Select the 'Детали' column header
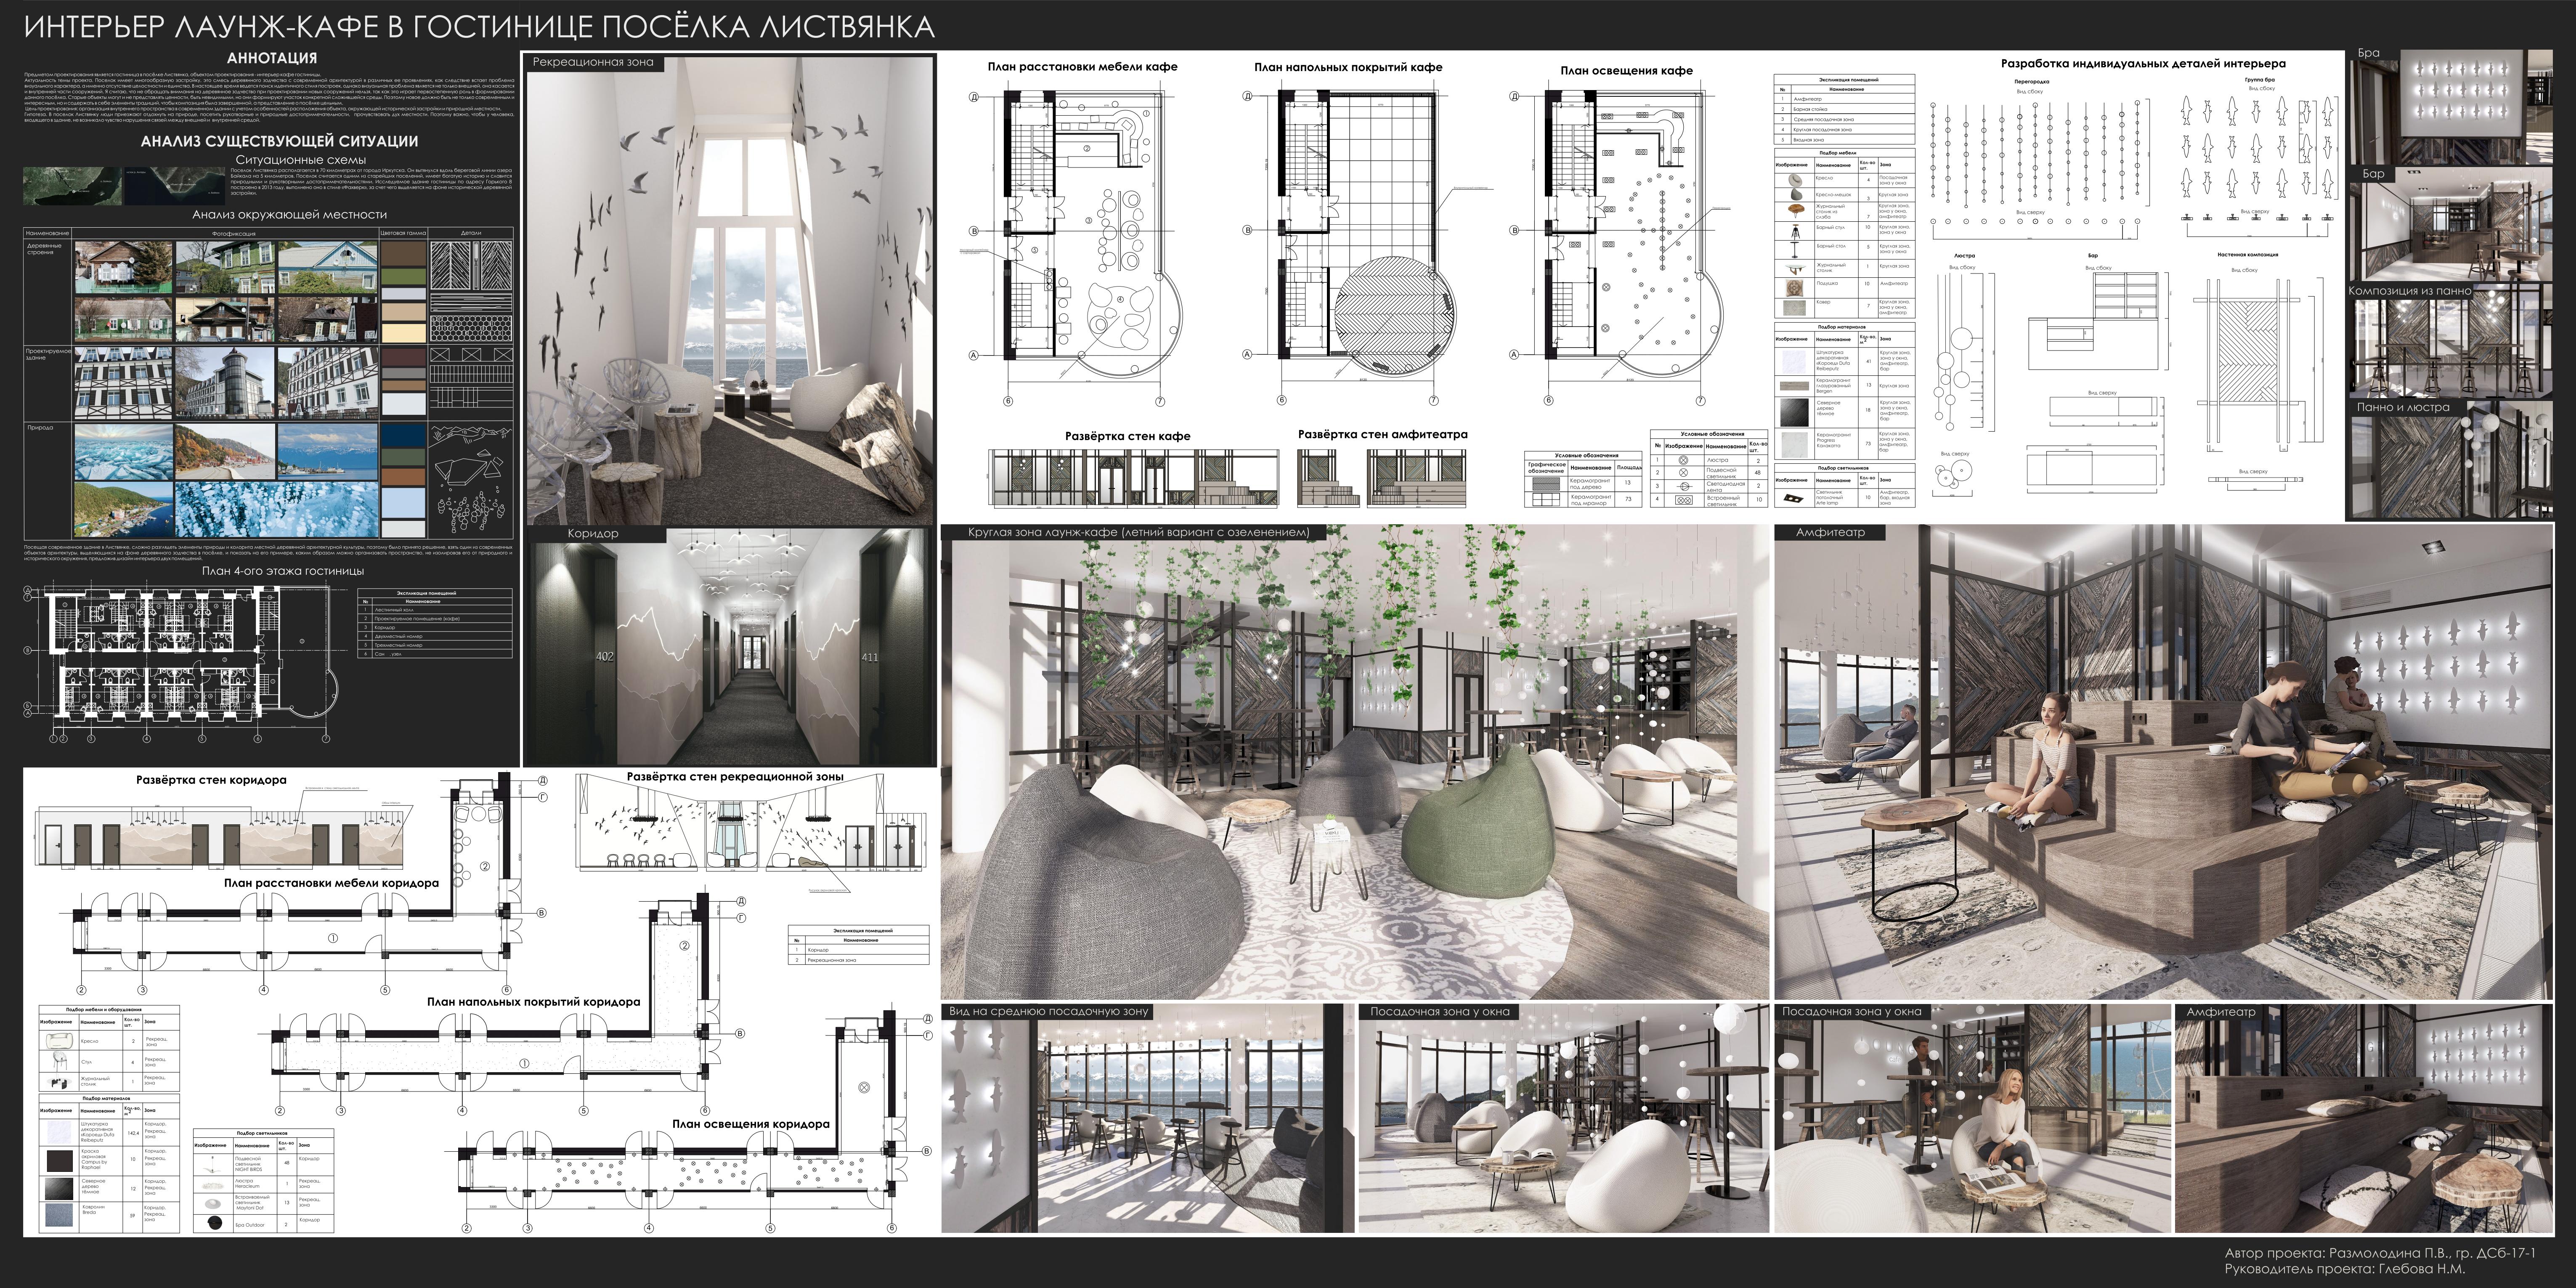 (x=471, y=233)
